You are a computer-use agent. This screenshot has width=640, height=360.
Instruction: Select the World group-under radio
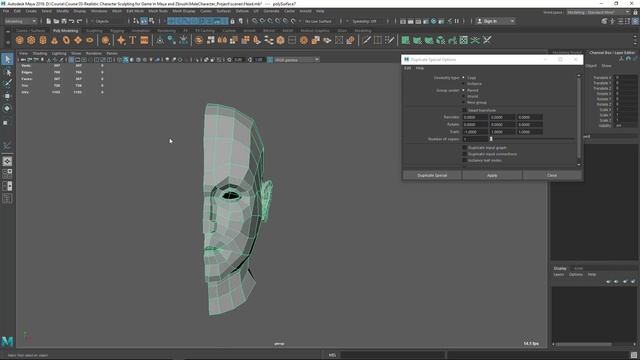tap(463, 96)
